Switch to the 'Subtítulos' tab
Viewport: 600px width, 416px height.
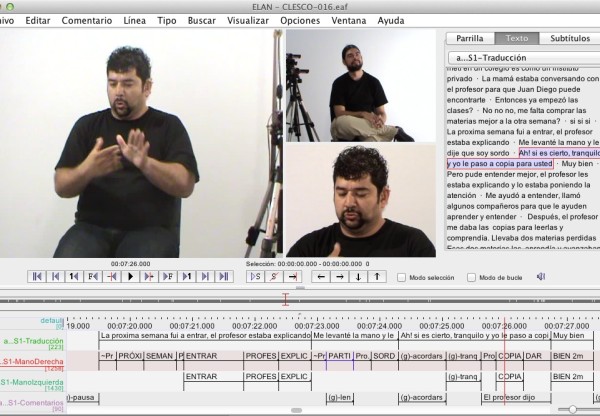[569, 39]
